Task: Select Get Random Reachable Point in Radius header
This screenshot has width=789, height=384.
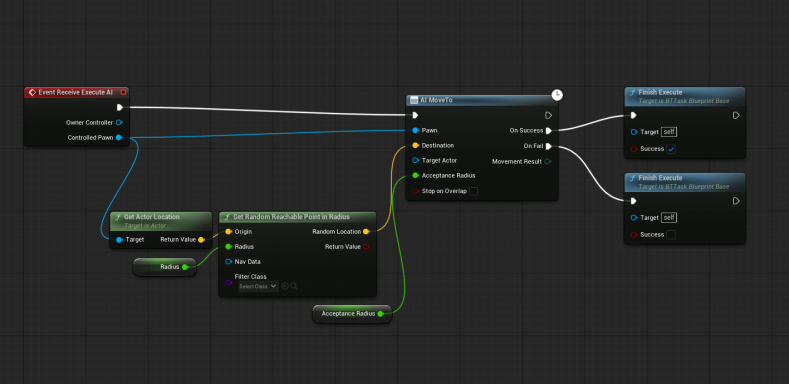Action: pyautogui.click(x=297, y=217)
